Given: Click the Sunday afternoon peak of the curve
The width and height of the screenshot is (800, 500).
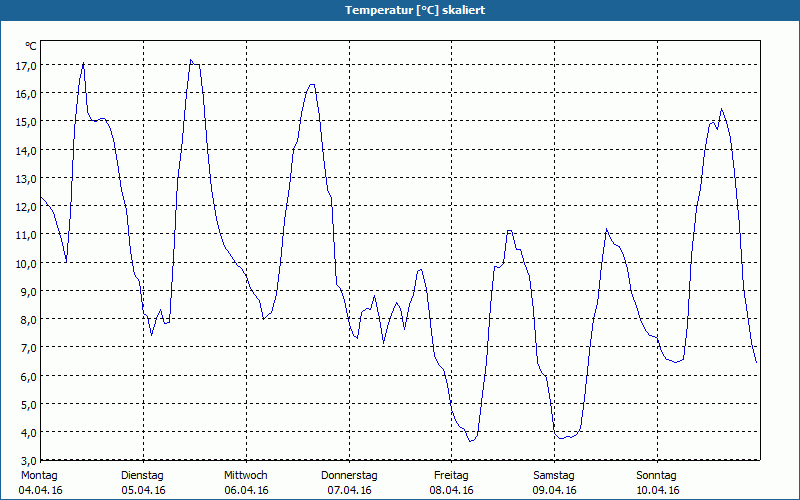Looking at the screenshot, I should coord(721,109).
